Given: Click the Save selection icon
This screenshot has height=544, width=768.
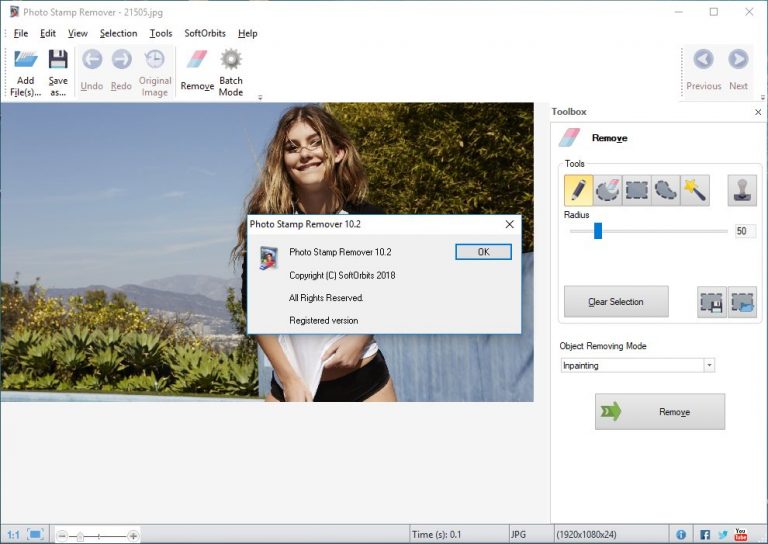Looking at the screenshot, I should pos(712,302).
